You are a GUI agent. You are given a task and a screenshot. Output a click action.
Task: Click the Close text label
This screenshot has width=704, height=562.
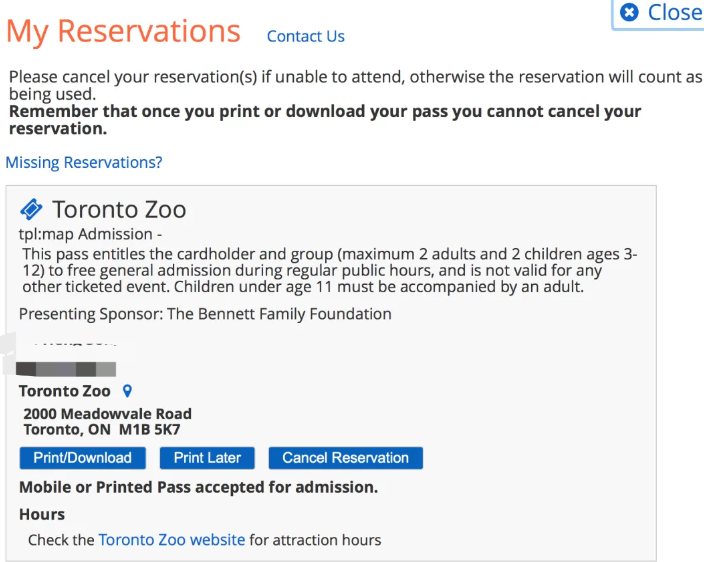(x=674, y=12)
